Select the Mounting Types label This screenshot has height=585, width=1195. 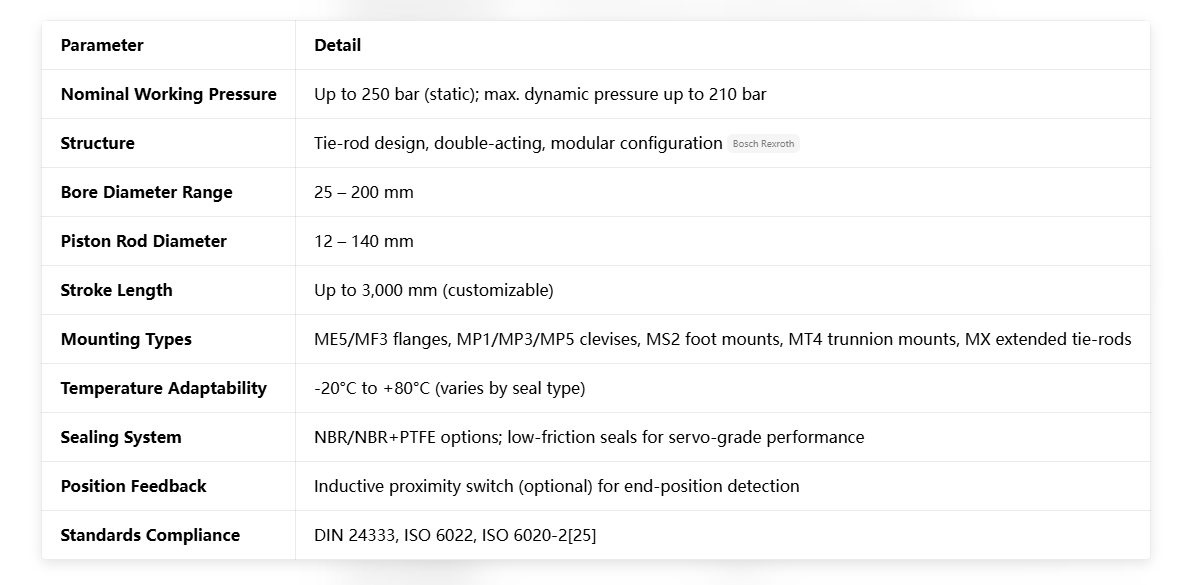[126, 339]
